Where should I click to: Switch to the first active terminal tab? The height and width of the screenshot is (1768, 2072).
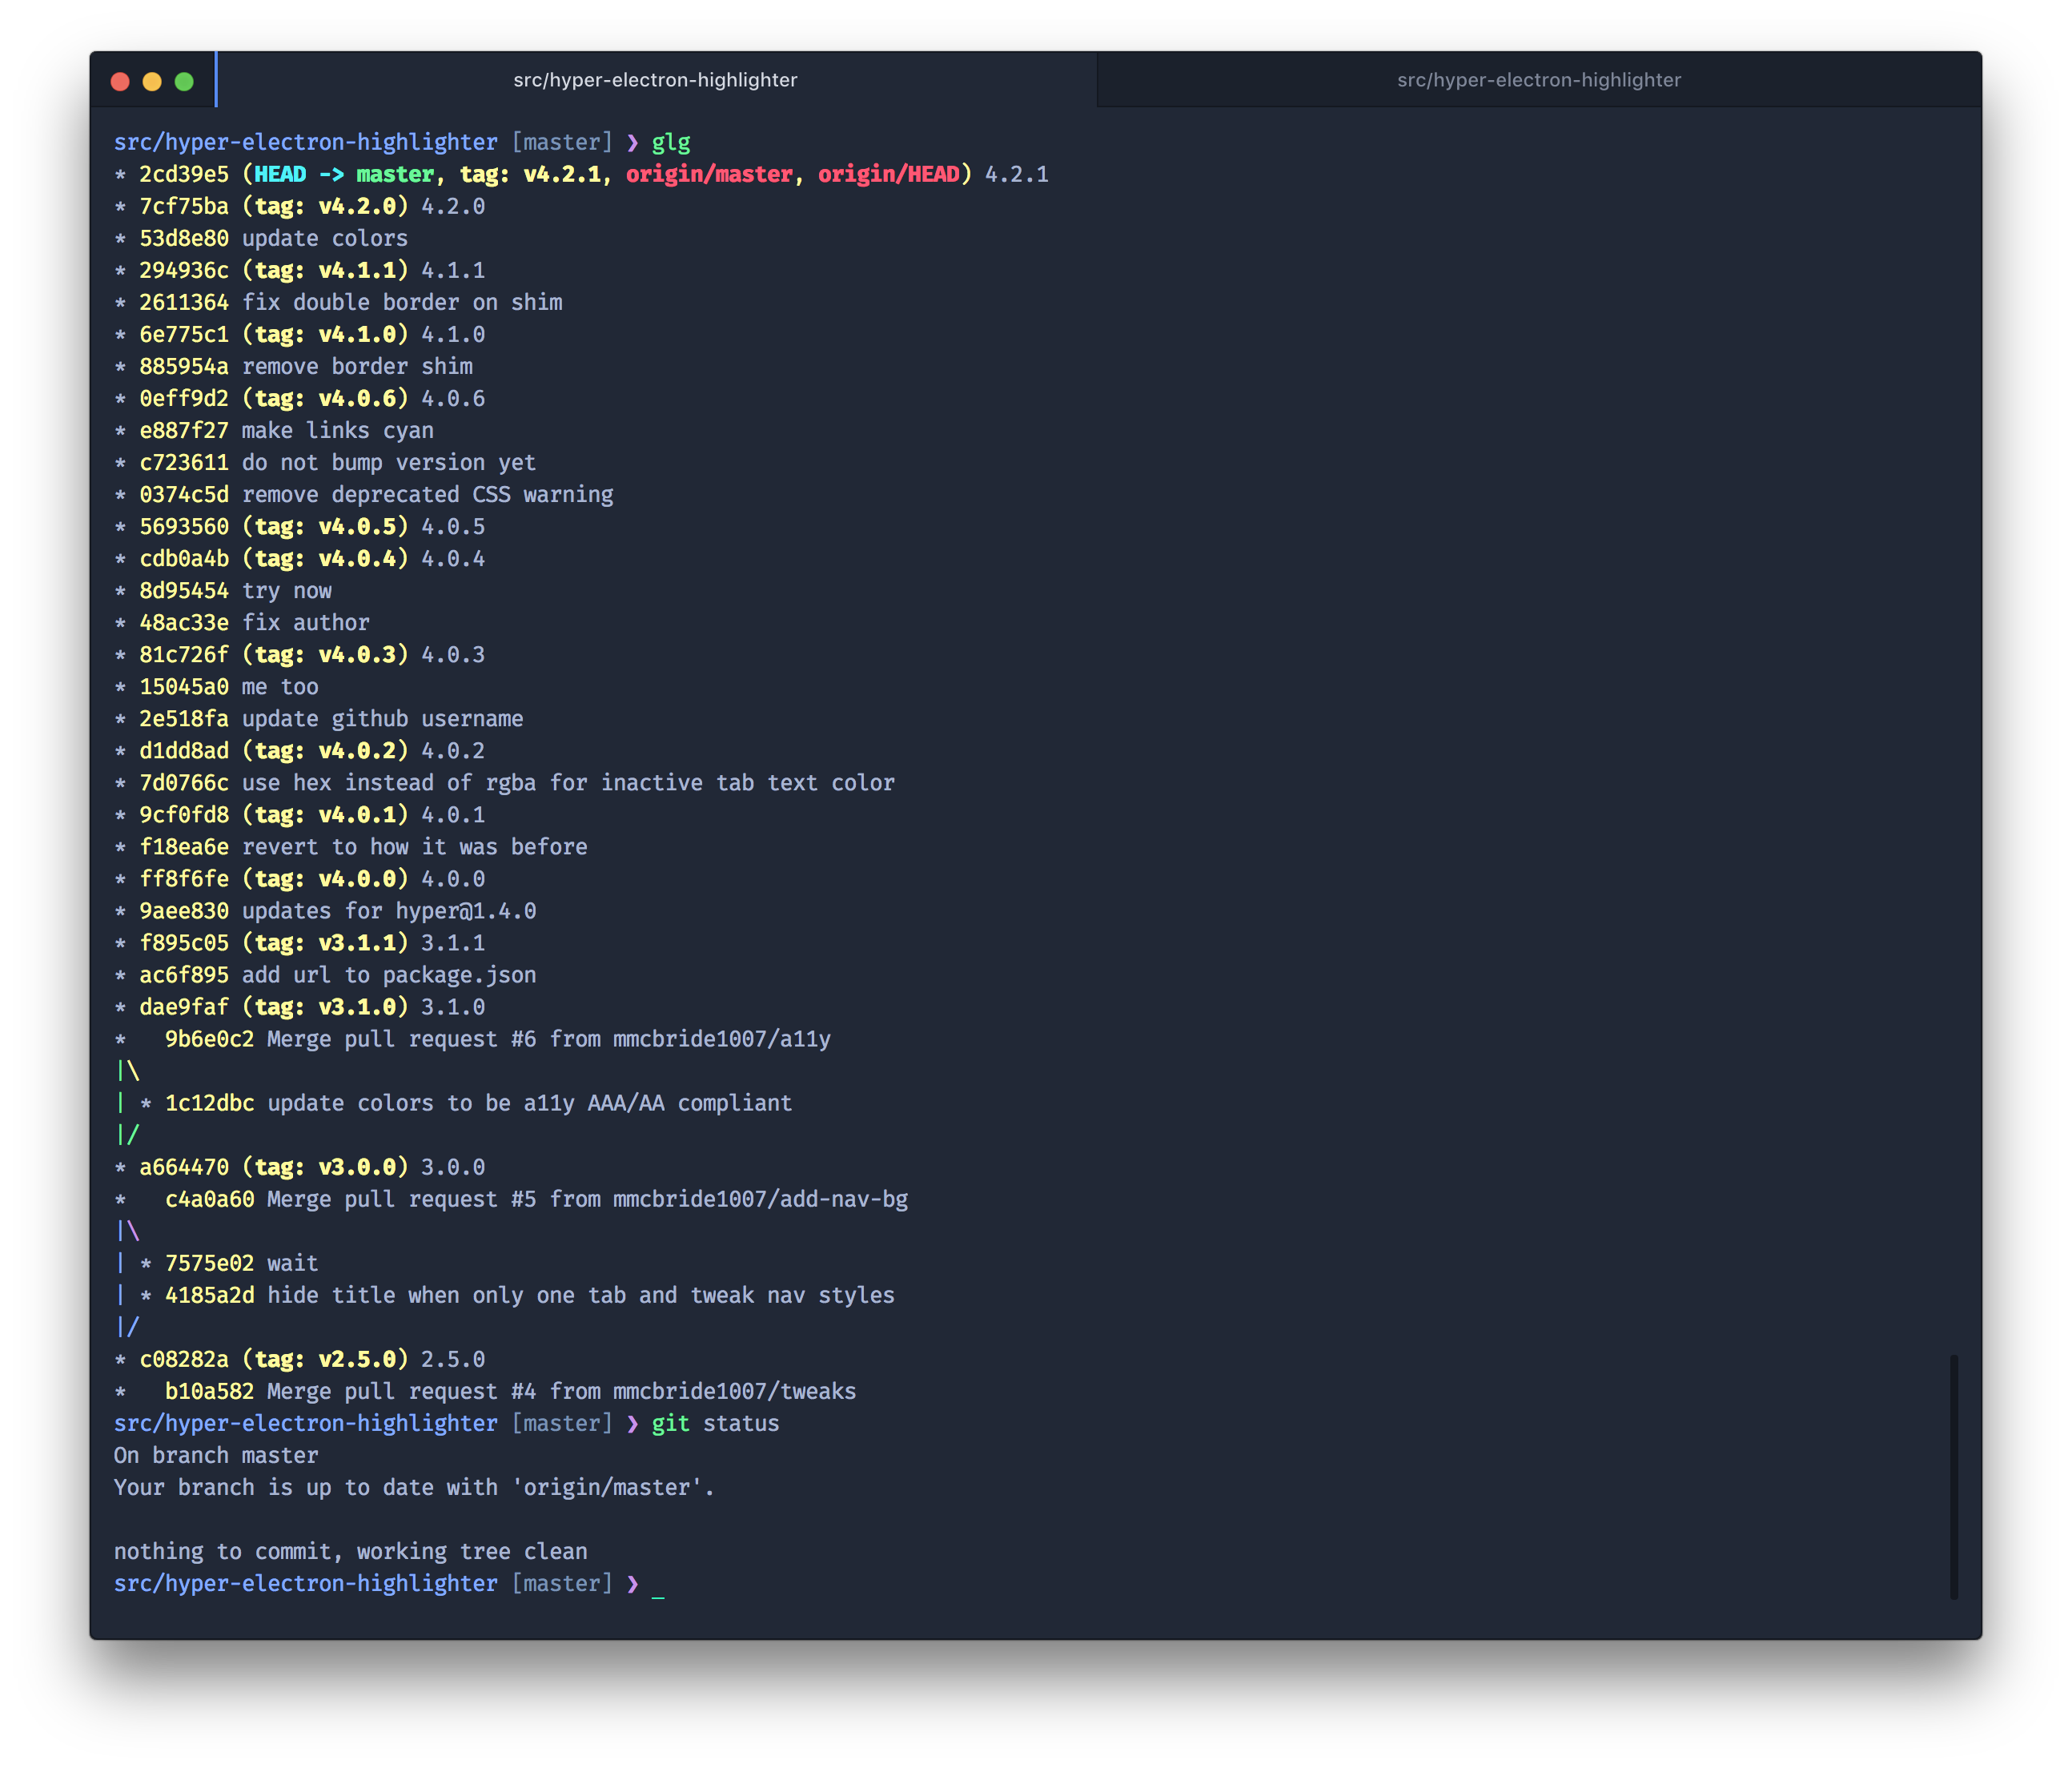tap(655, 80)
